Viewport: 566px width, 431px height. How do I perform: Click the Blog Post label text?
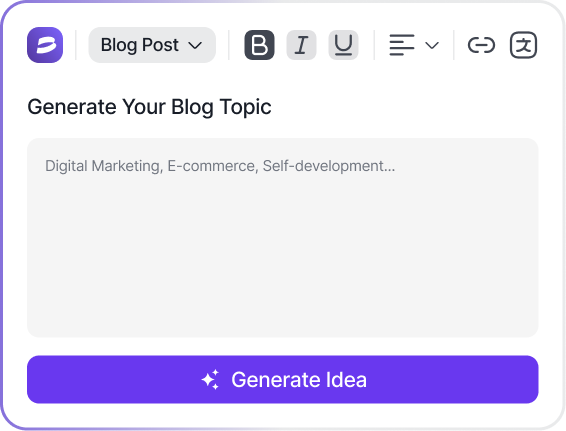click(x=139, y=45)
